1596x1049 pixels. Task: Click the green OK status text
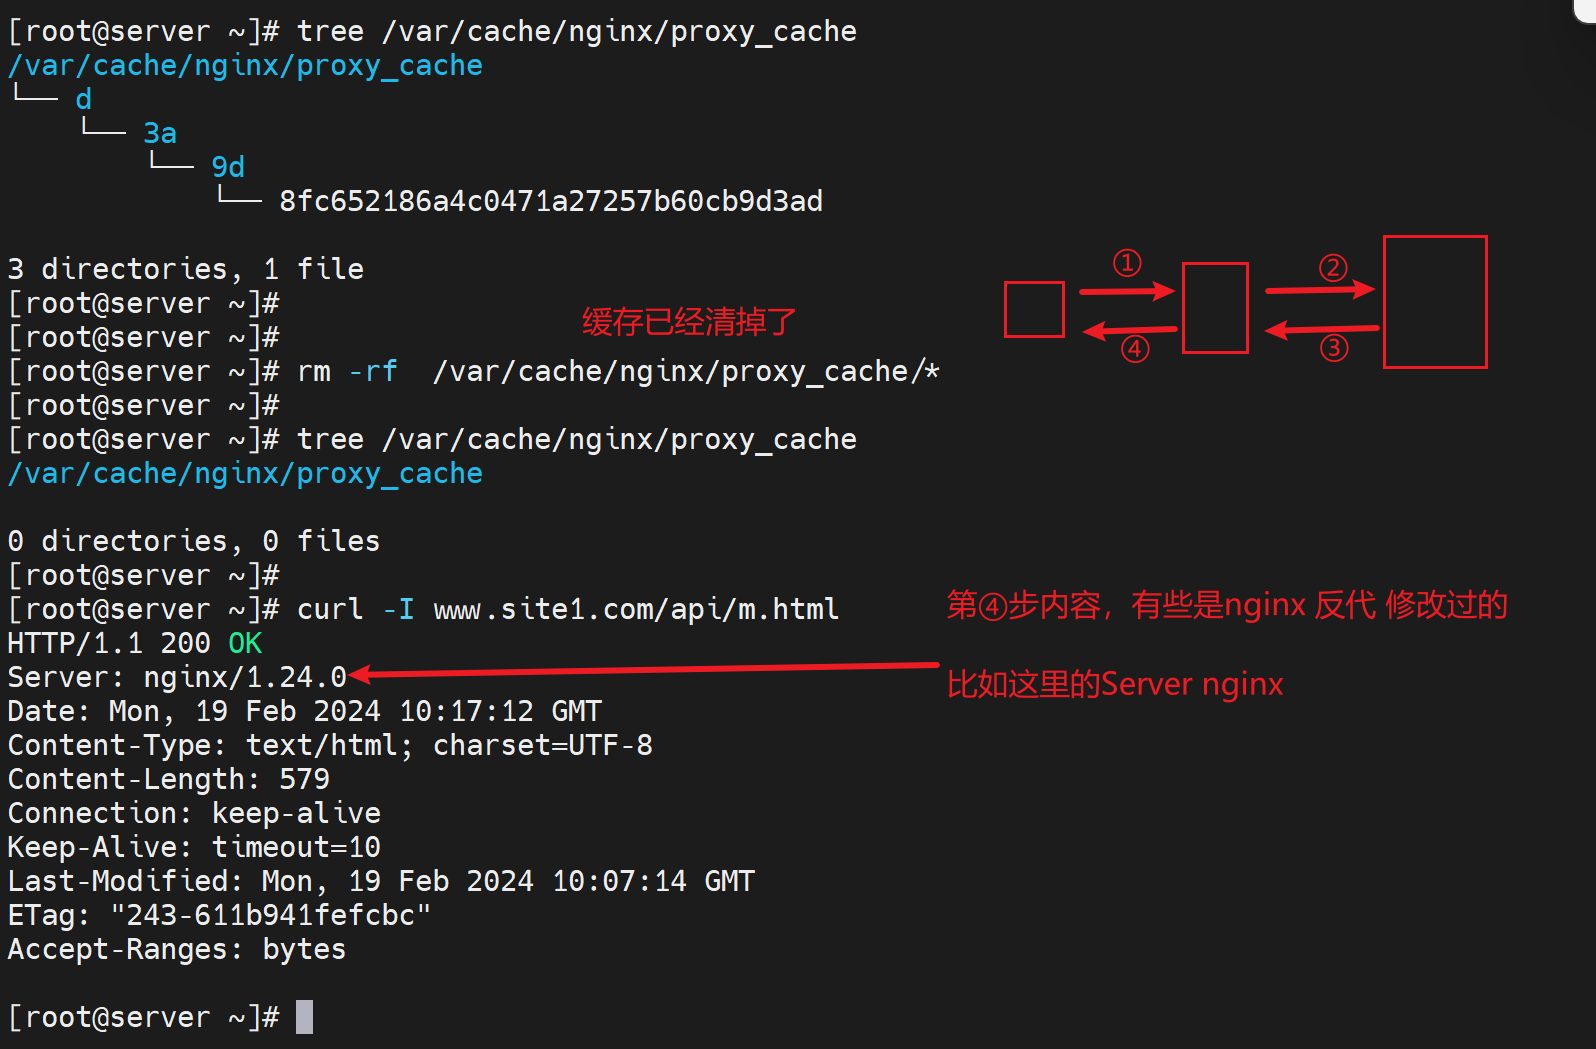pyautogui.click(x=245, y=643)
